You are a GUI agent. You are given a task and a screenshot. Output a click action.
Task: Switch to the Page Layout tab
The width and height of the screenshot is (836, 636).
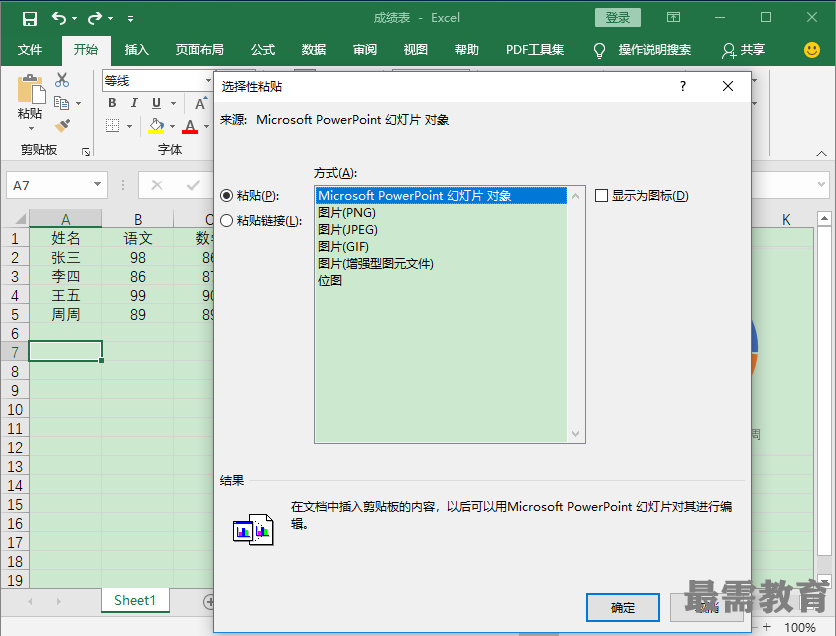[200, 50]
